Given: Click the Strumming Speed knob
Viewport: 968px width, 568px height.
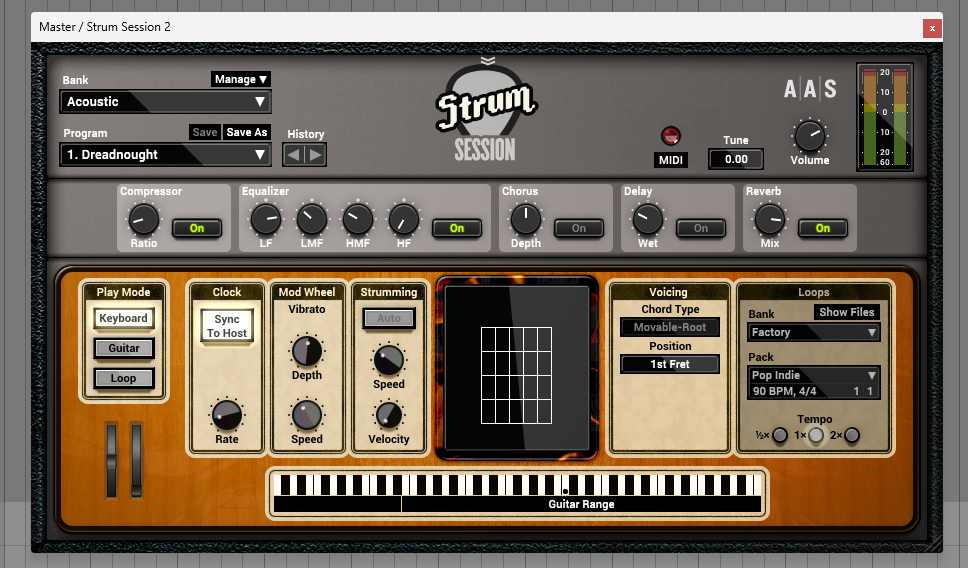Looking at the screenshot, I should coord(389,361).
